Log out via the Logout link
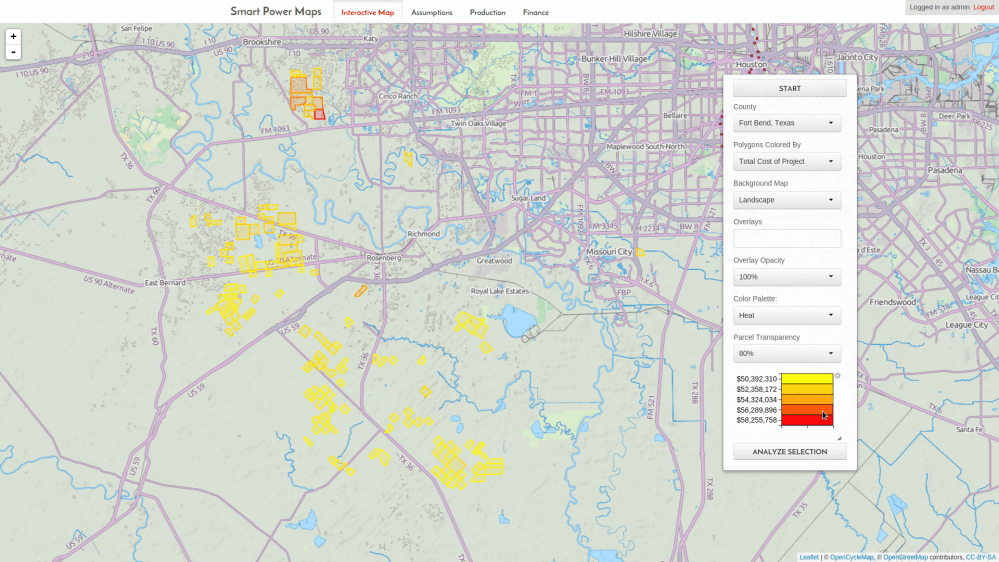Image resolution: width=999 pixels, height=562 pixels. point(983,7)
